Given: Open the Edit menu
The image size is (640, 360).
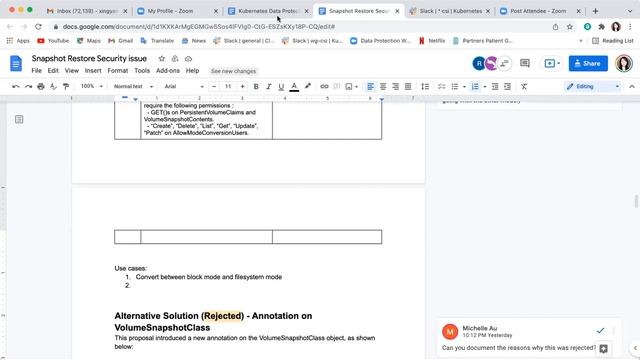Looking at the screenshot, I should click(53, 71).
